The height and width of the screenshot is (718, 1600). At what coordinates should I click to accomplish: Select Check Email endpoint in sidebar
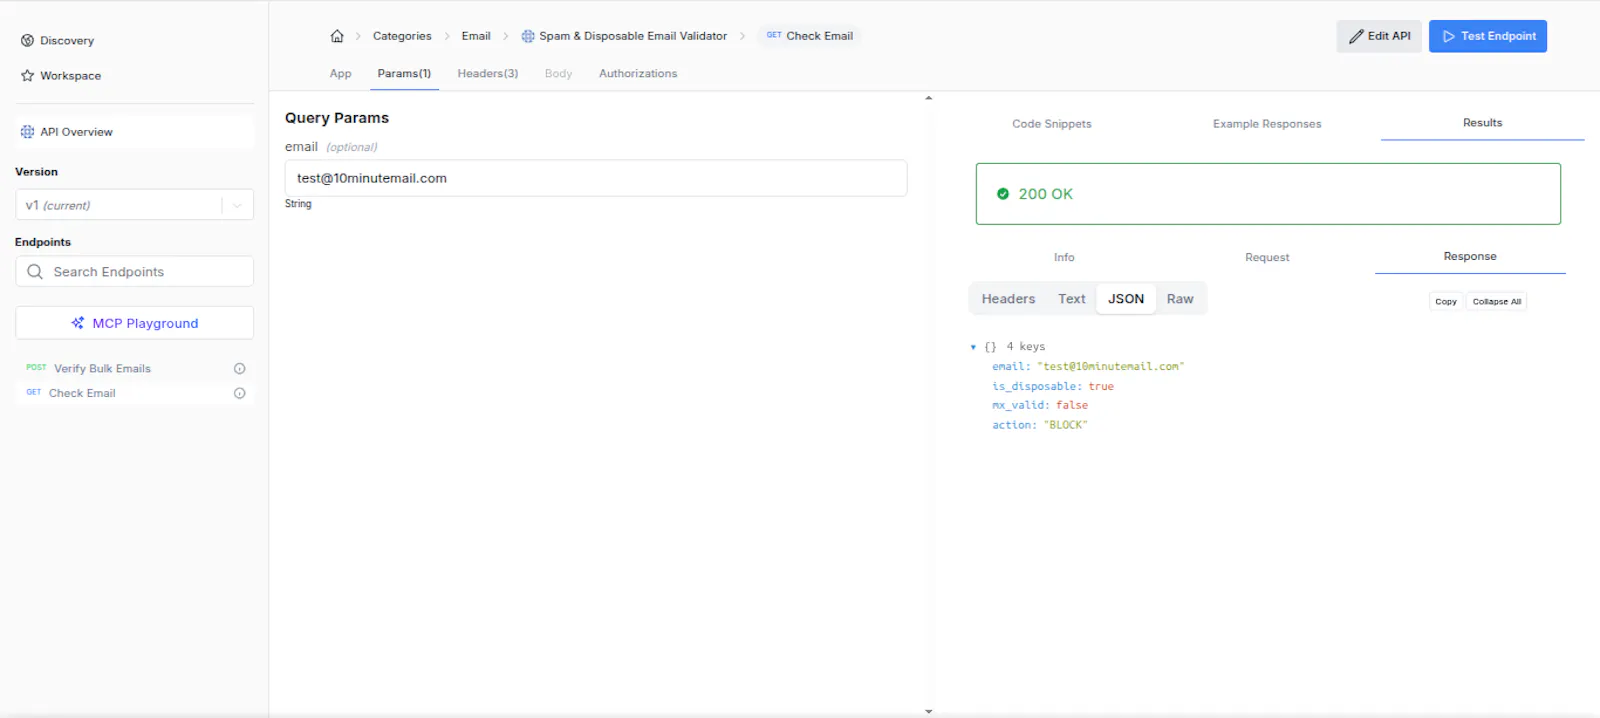tap(82, 393)
